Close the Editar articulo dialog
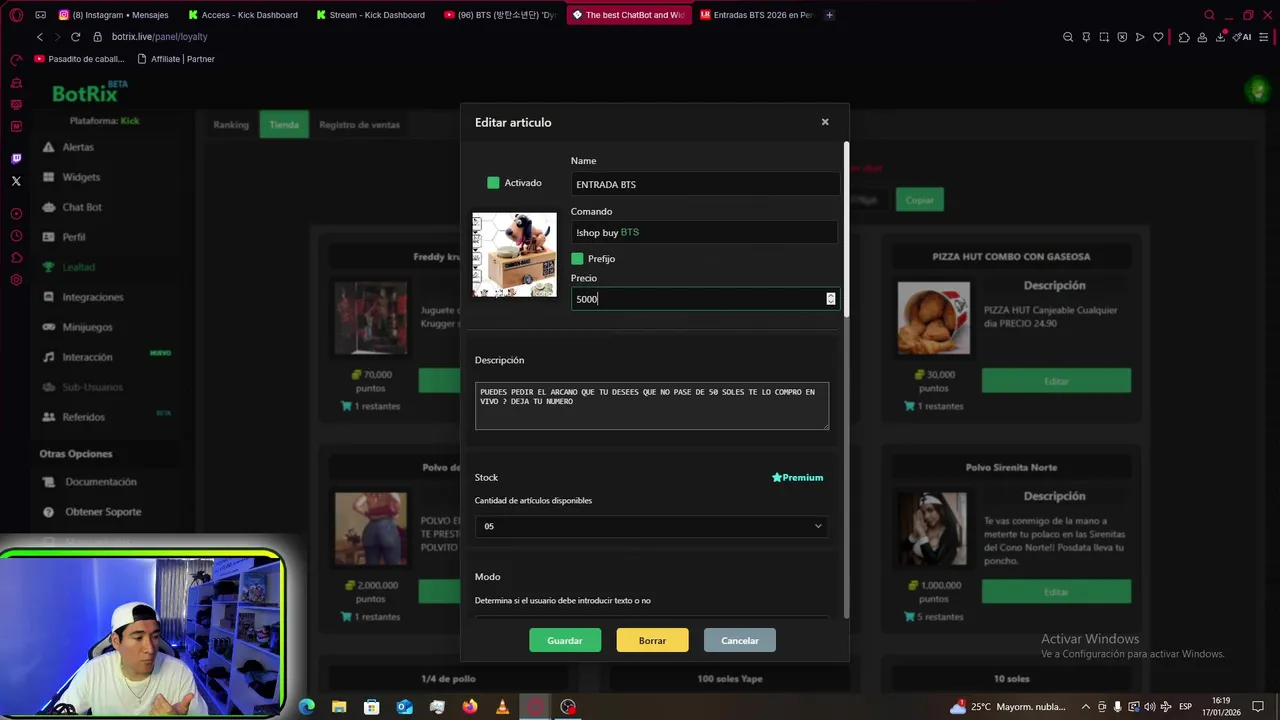The width and height of the screenshot is (1280, 720). click(x=825, y=122)
